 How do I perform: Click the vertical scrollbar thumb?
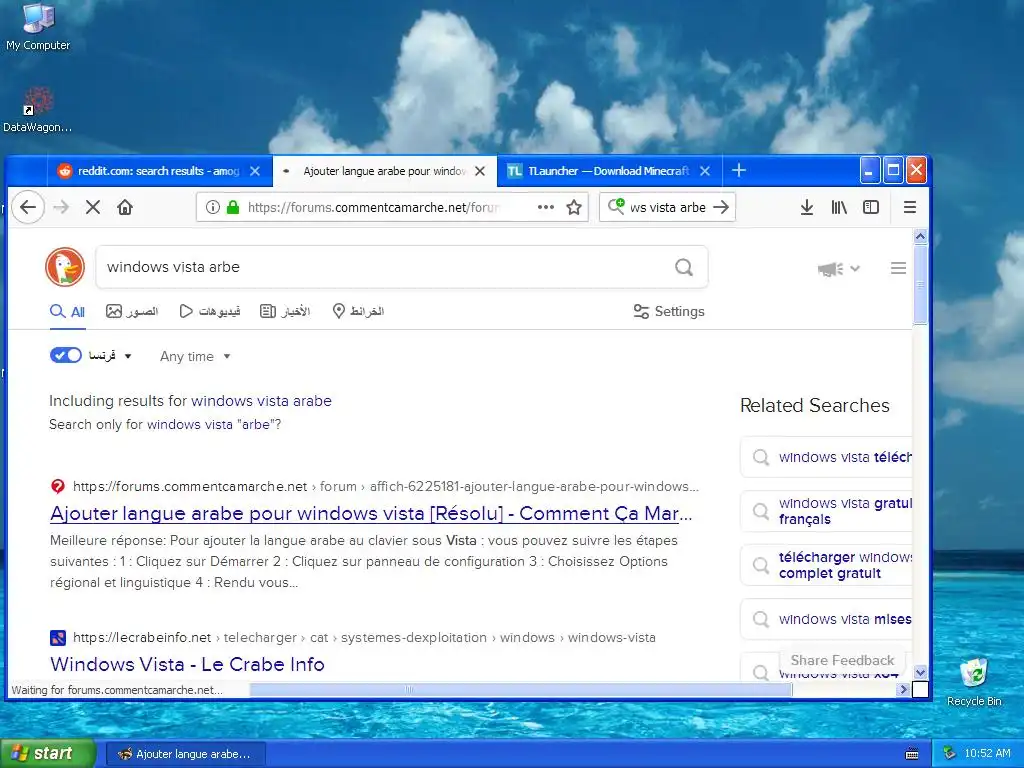point(920,285)
